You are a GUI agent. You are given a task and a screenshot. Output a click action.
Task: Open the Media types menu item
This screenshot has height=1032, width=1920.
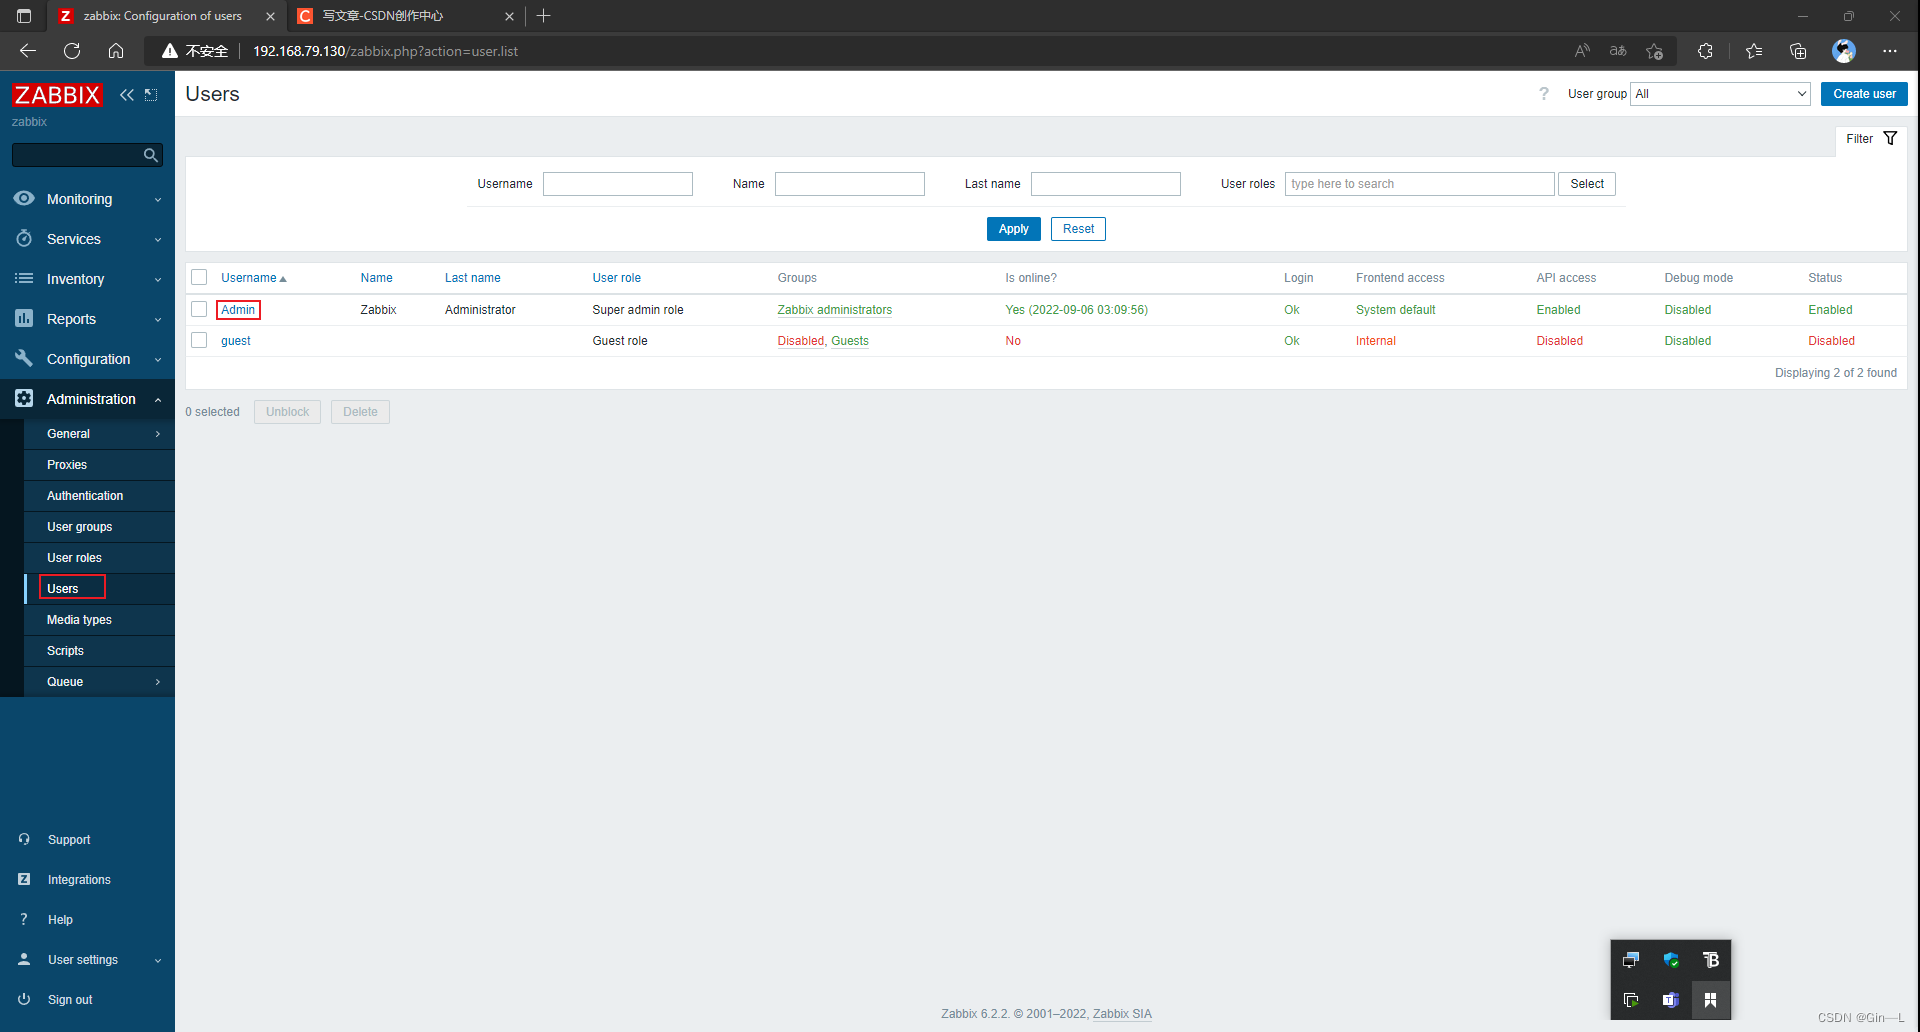click(100, 620)
